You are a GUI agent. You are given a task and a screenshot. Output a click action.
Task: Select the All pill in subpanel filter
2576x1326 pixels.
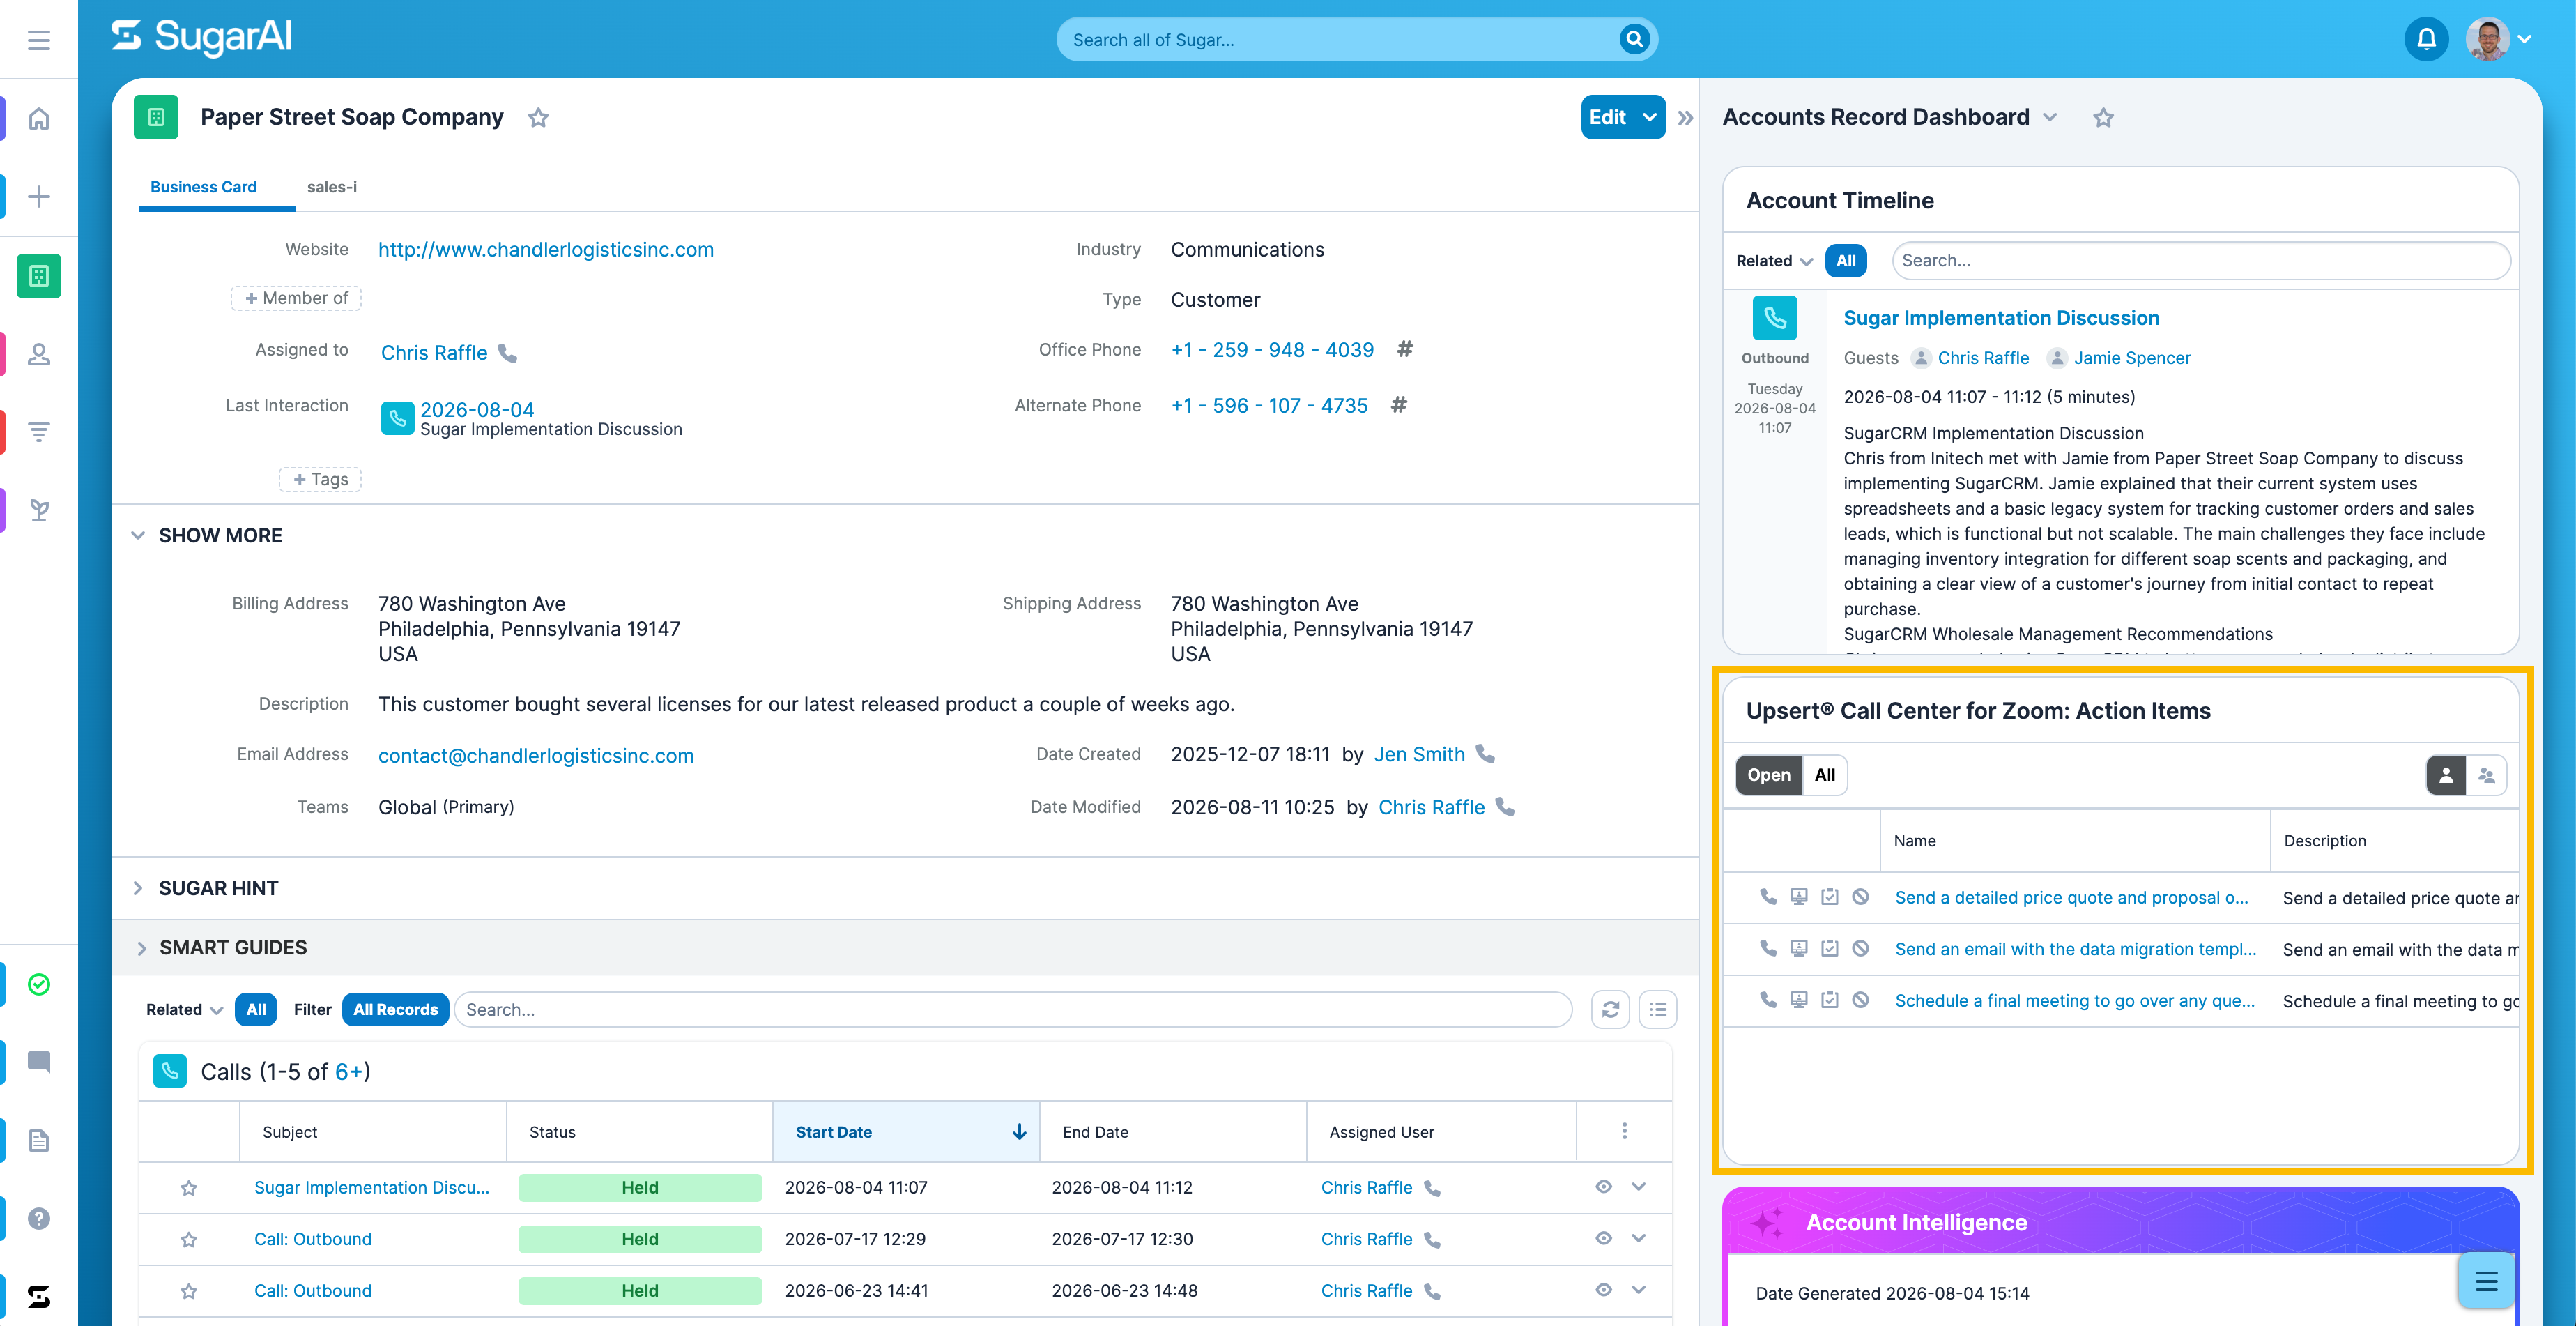pyautogui.click(x=256, y=1010)
